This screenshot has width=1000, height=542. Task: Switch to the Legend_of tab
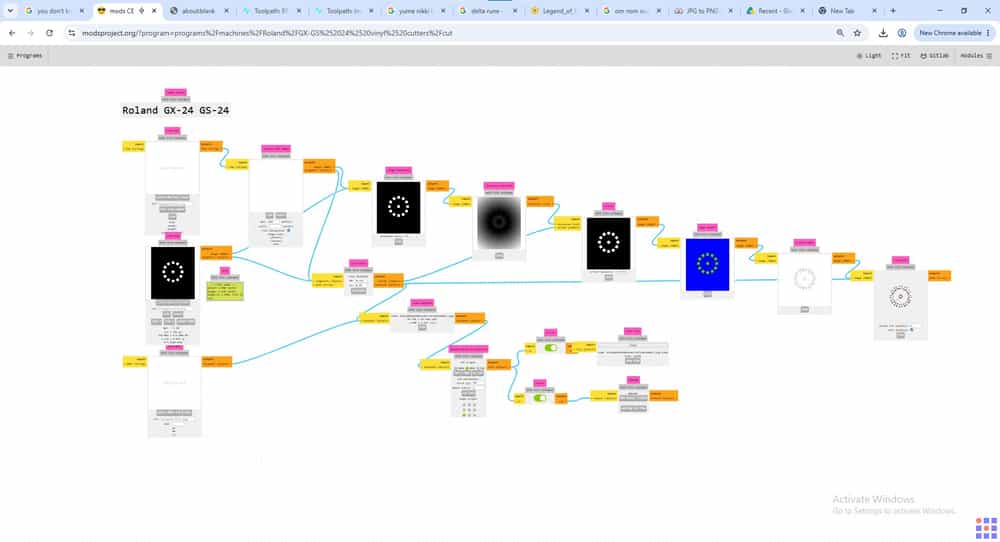point(557,11)
